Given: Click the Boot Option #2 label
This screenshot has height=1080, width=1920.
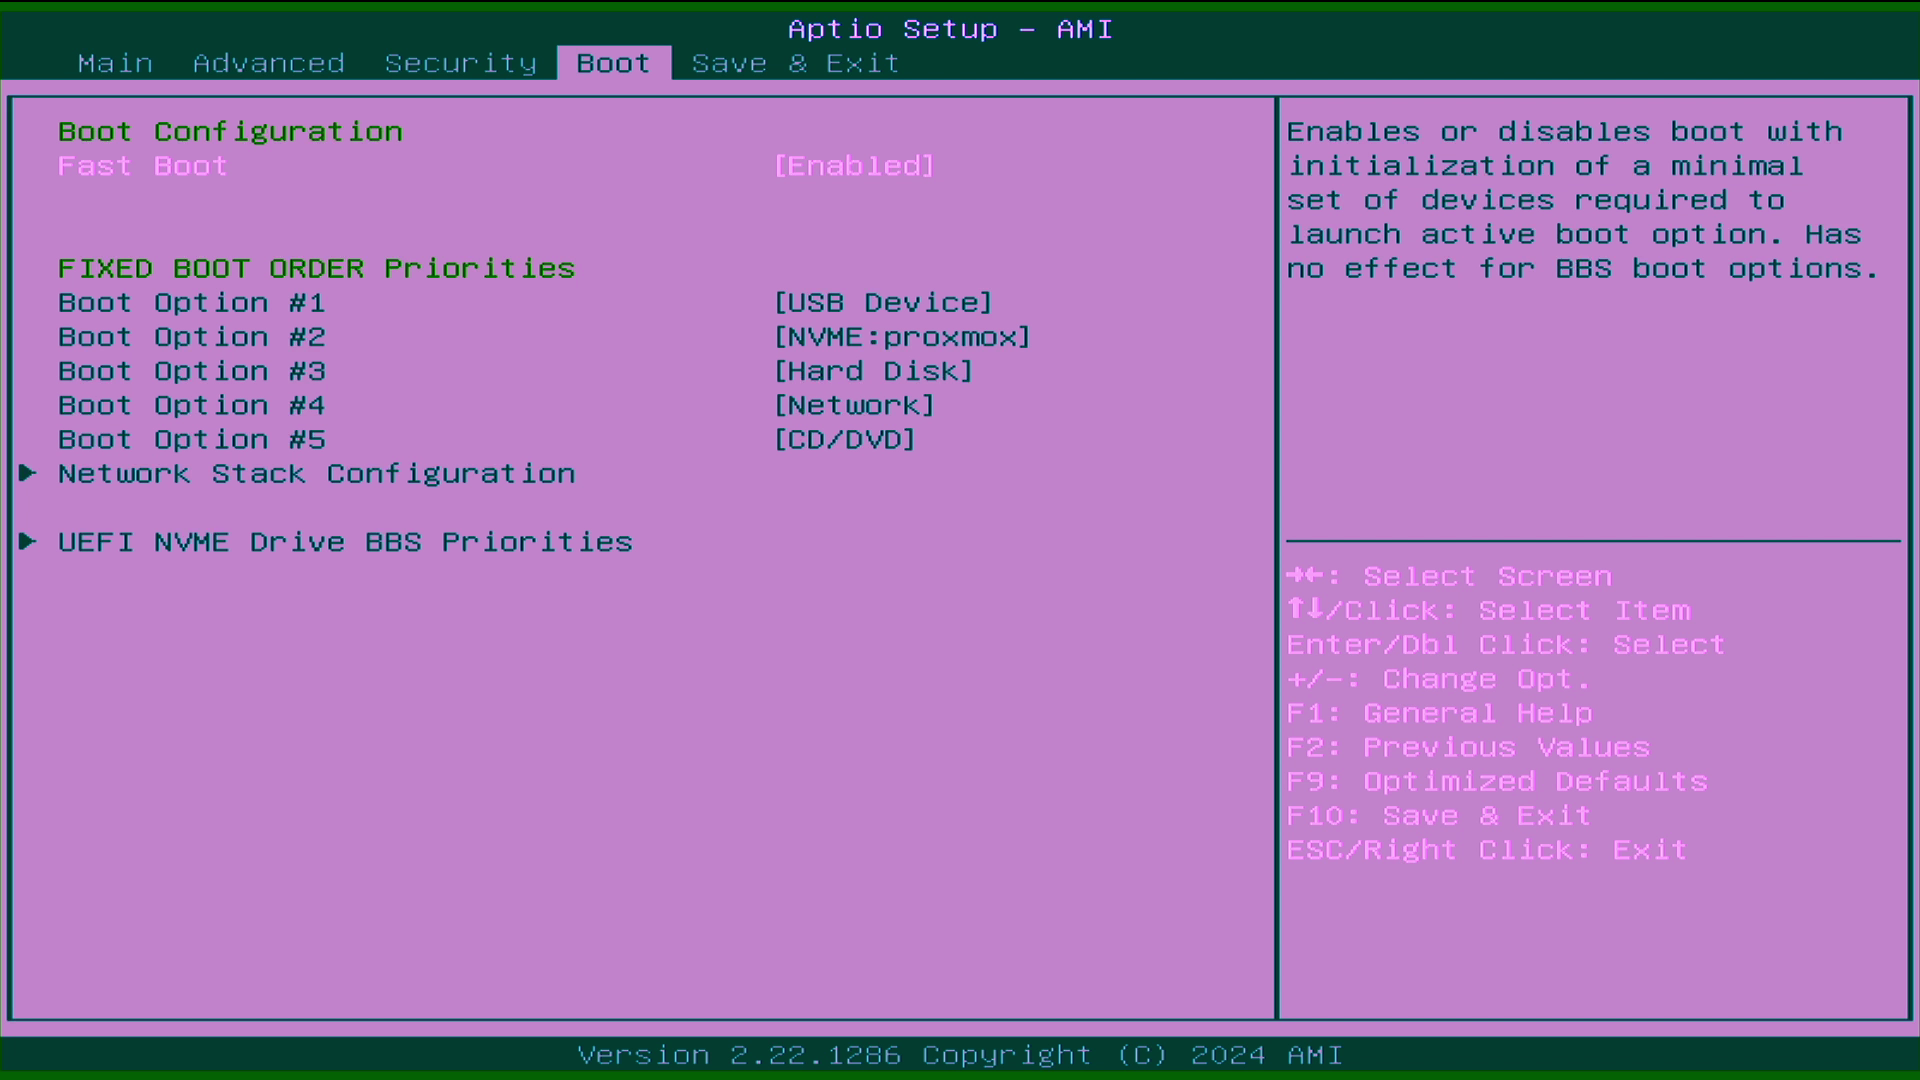Looking at the screenshot, I should (x=191, y=337).
